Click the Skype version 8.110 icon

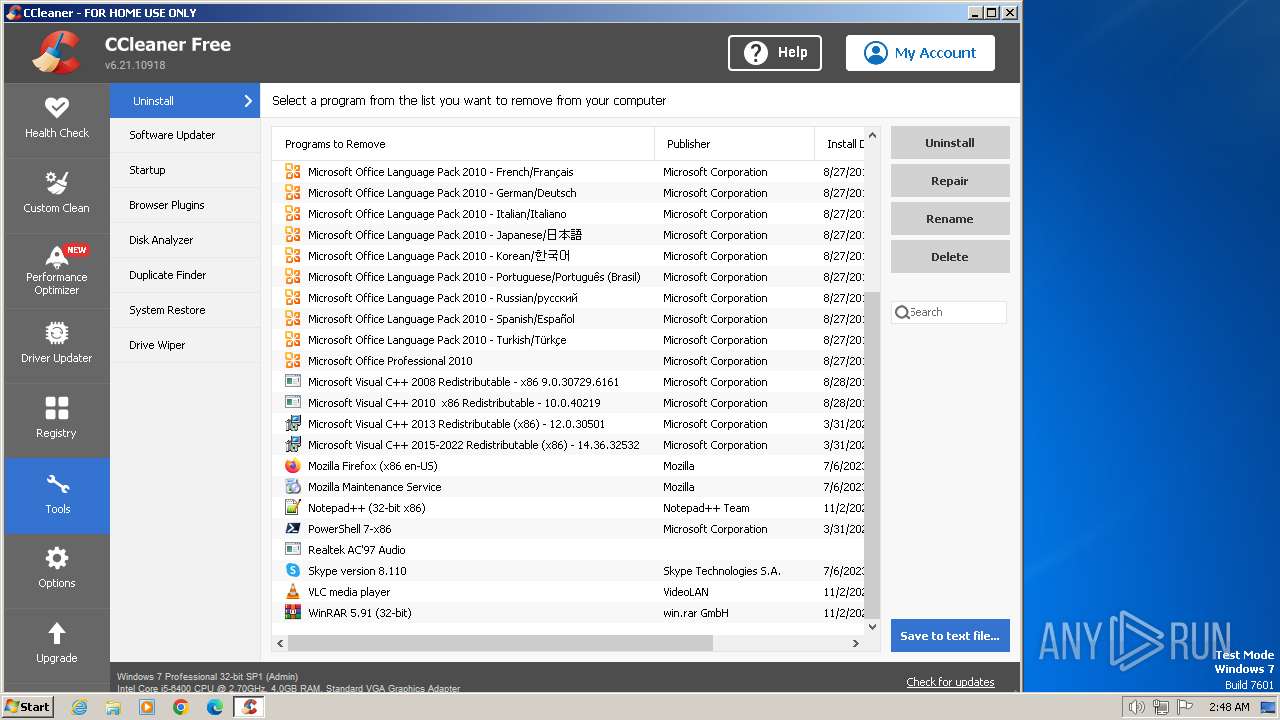click(293, 571)
